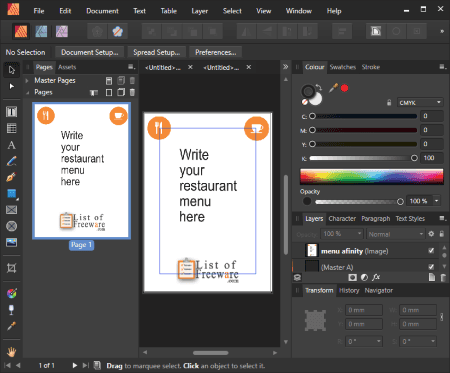Click the Spread Setup button
The height and width of the screenshot is (373, 450).
point(157,52)
